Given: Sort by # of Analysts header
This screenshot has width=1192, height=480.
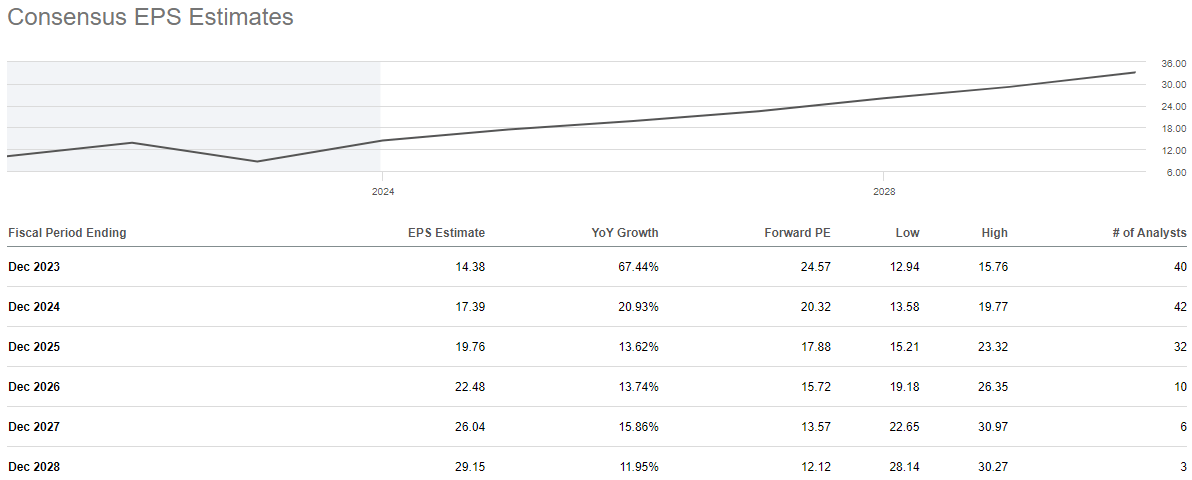Looking at the screenshot, I should (x=1149, y=233).
